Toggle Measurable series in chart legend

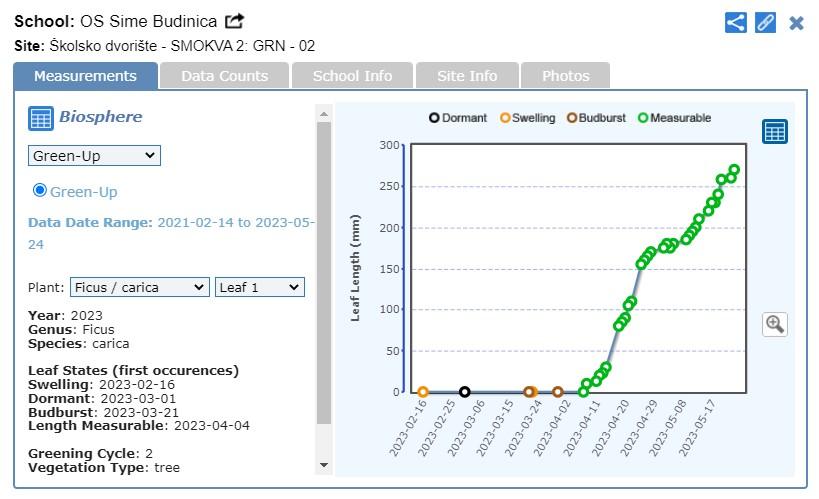(674, 118)
